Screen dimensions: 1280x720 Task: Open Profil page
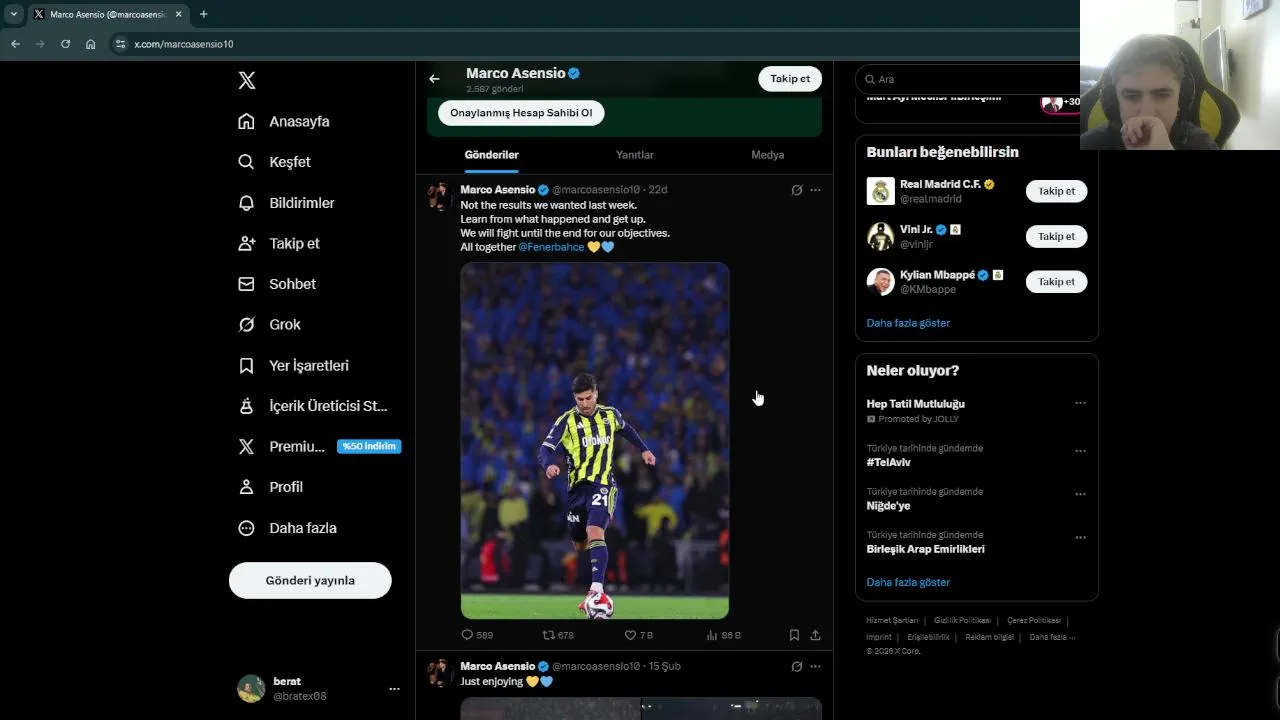[x=271, y=487]
